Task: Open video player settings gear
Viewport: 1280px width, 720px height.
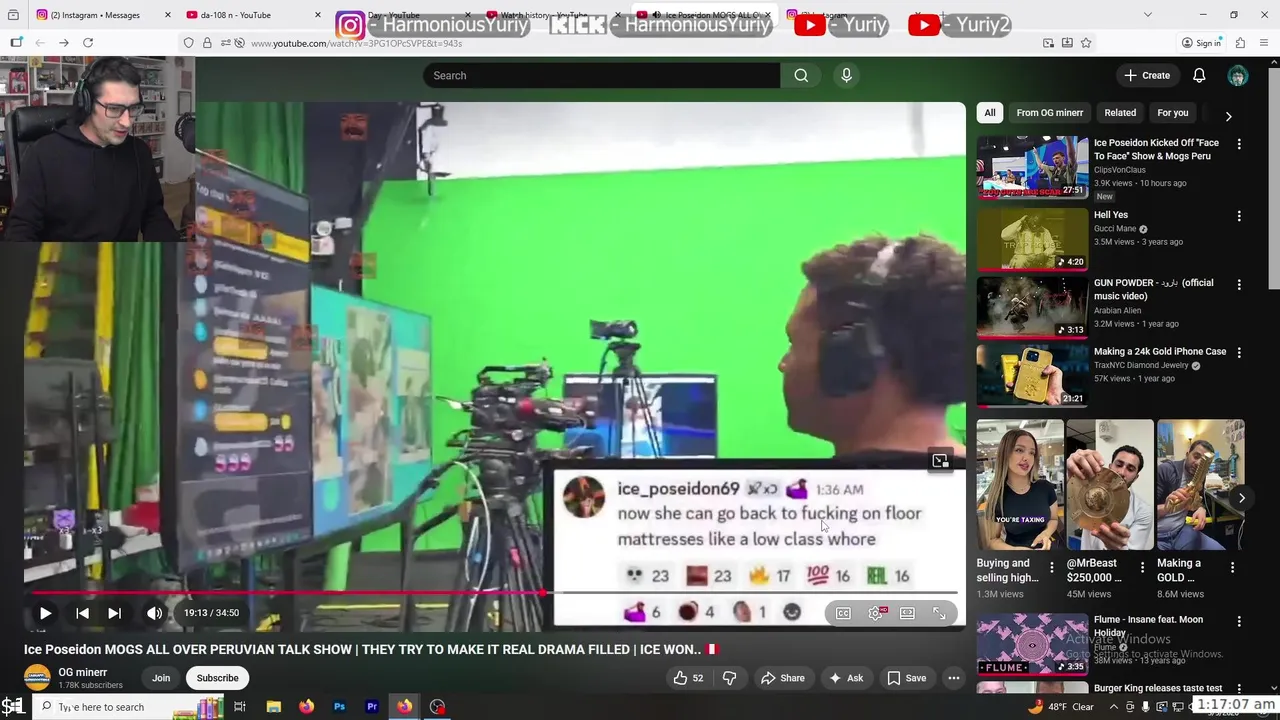Action: 875,613
